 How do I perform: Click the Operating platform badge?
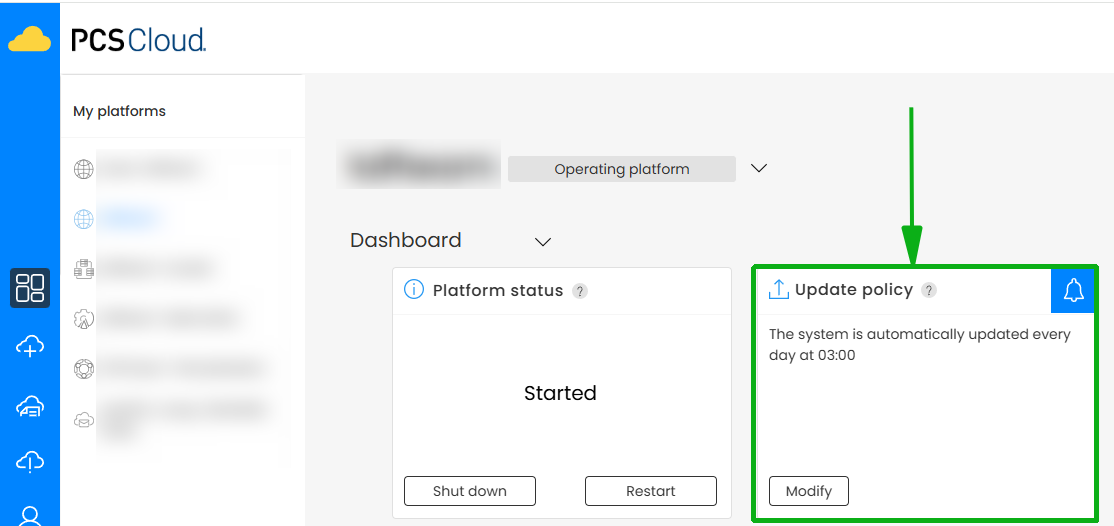[x=622, y=169]
